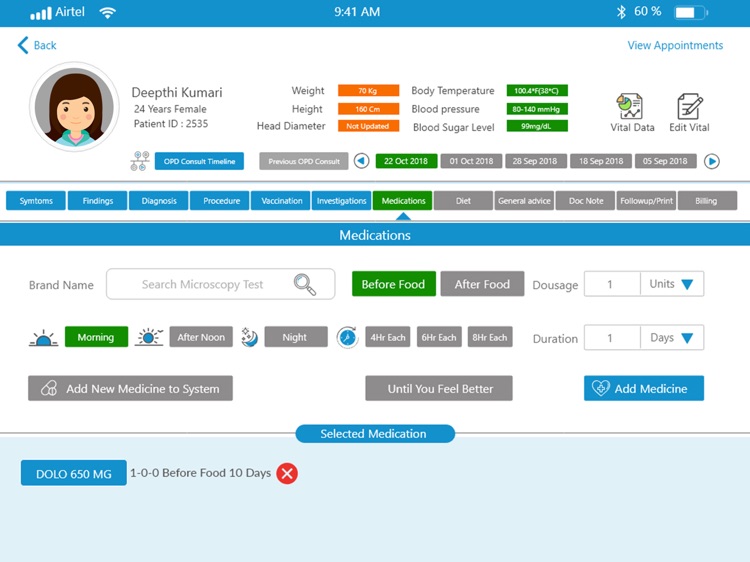
Task: Select the 18 Sep 2018 consult date
Action: tap(601, 161)
